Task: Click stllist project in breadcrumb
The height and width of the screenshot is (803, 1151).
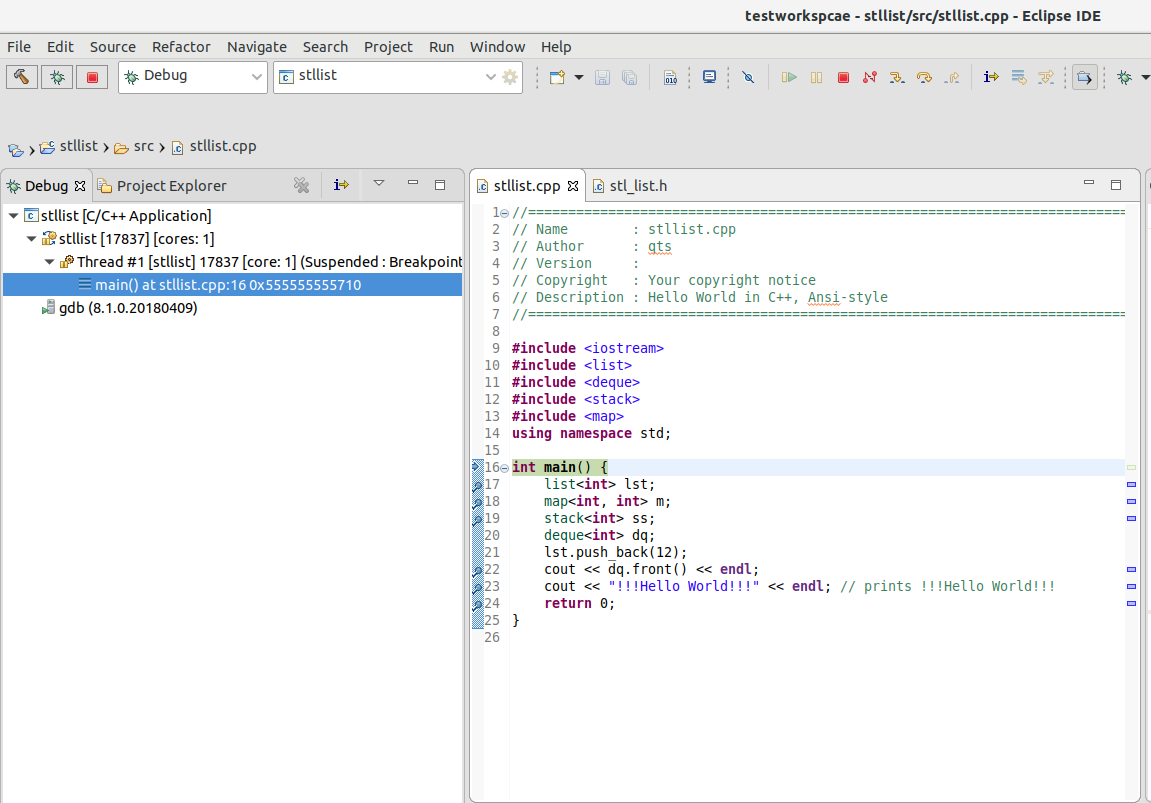Action: point(69,146)
